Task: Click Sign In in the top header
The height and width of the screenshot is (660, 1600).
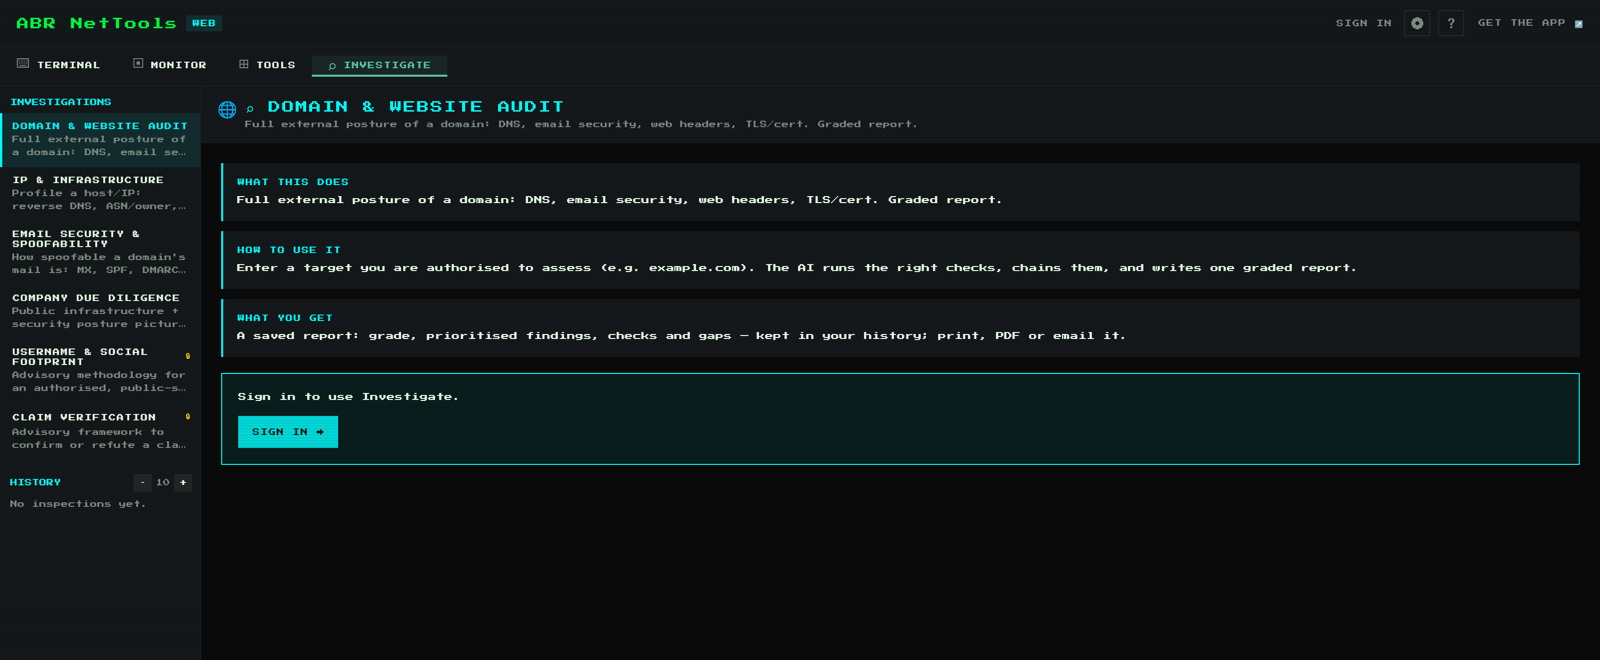Action: [x=1363, y=23]
